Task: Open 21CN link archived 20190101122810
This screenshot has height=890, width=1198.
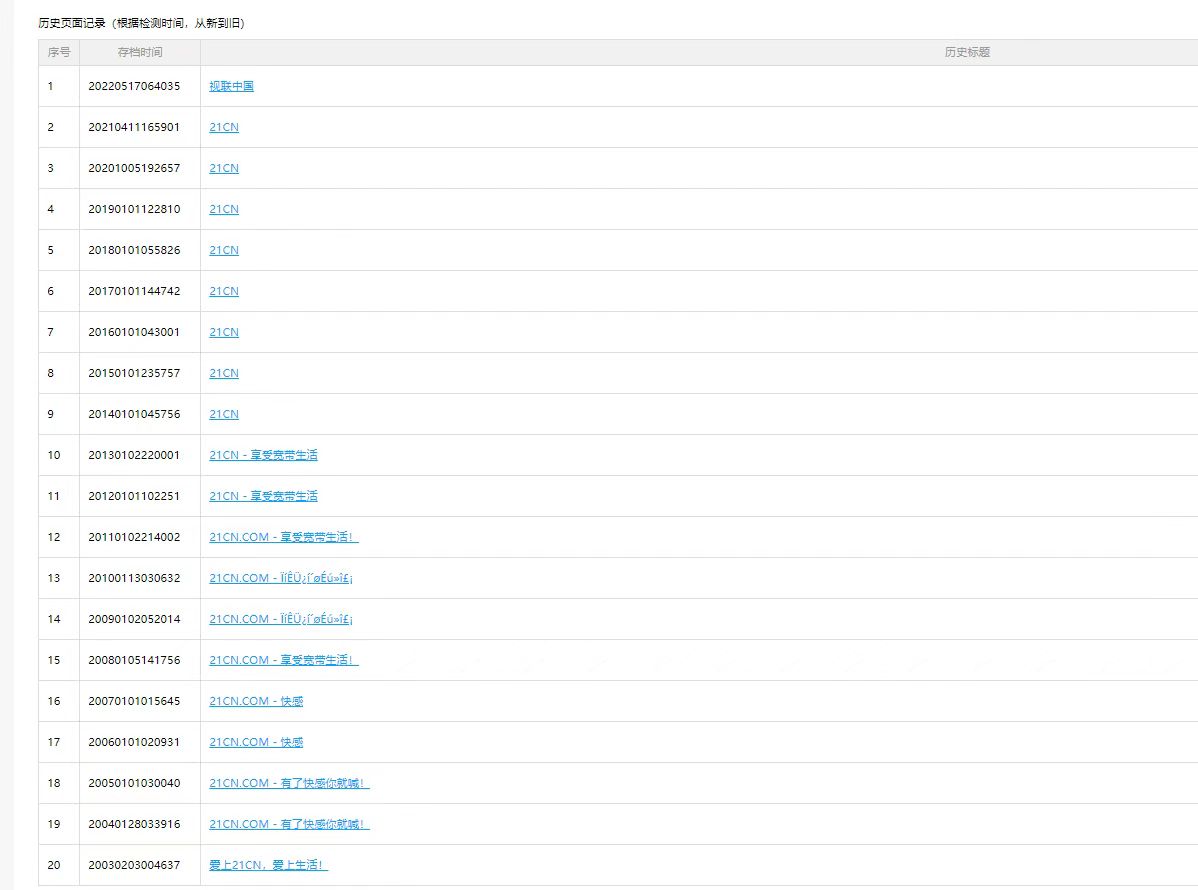Action: point(224,209)
